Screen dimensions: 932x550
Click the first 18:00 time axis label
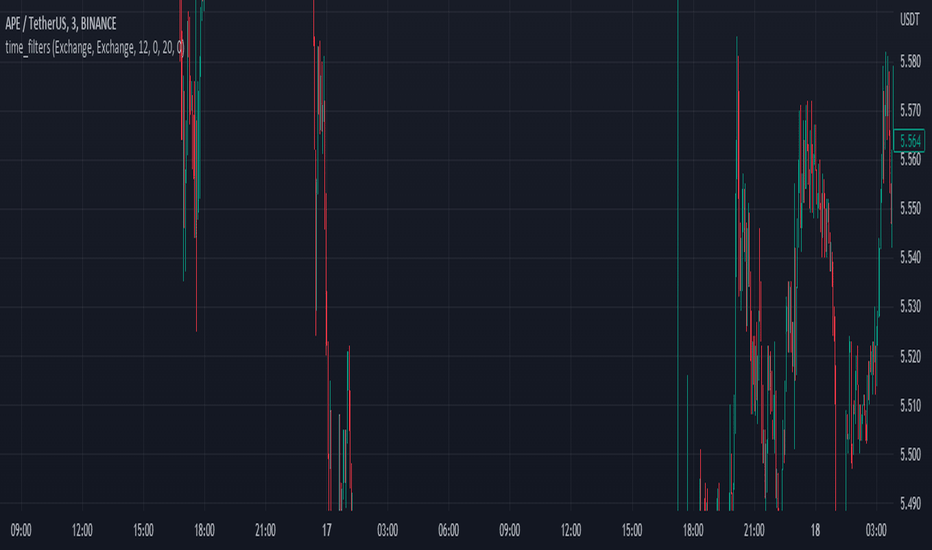pyautogui.click(x=204, y=530)
